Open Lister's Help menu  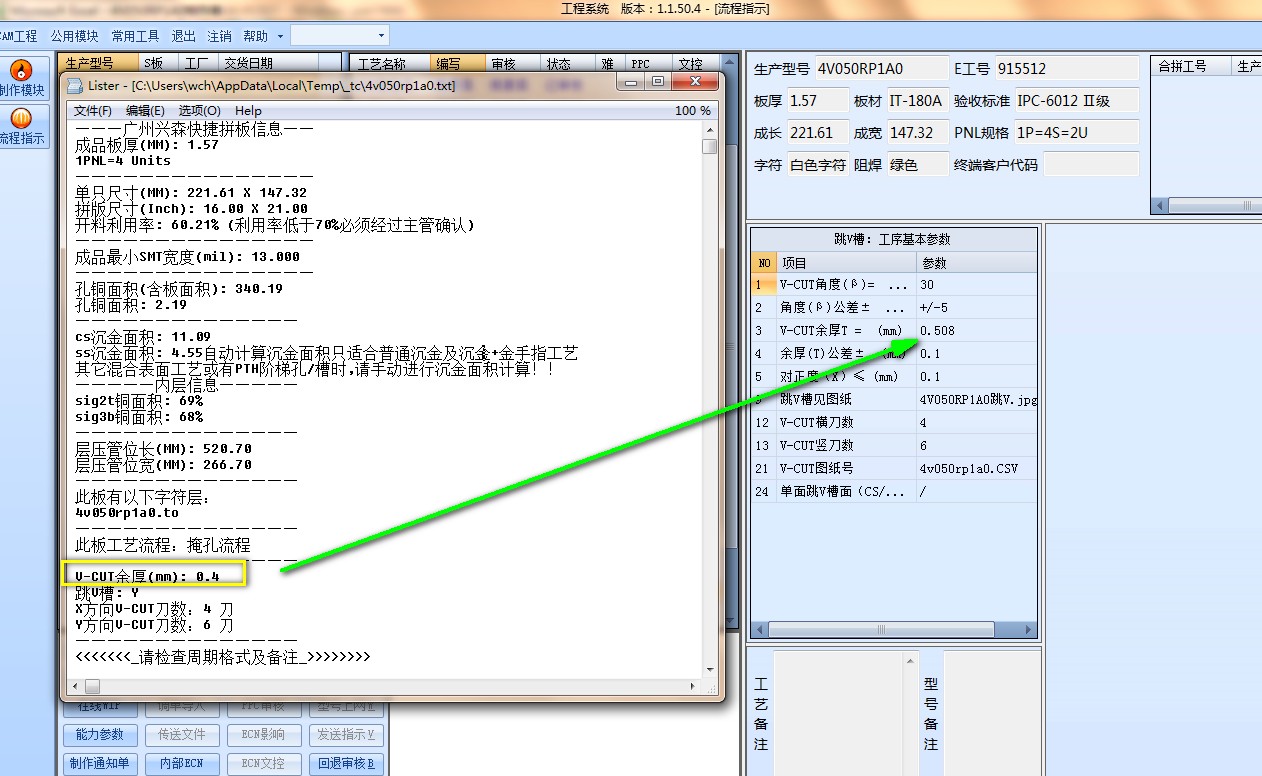click(248, 111)
